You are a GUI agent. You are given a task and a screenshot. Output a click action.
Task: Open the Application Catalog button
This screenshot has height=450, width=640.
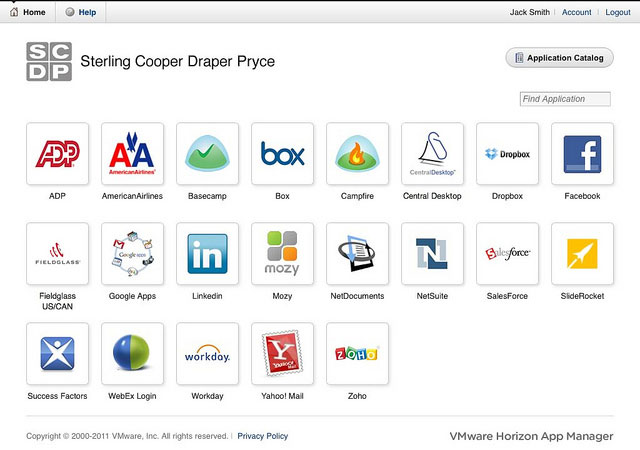560,58
